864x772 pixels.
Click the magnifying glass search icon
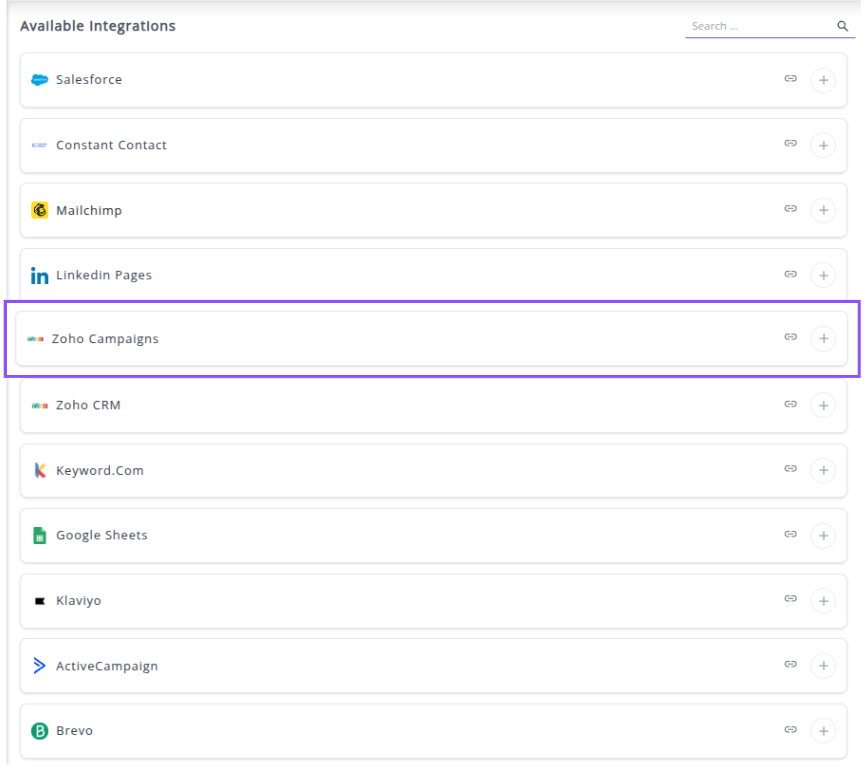[x=842, y=27]
